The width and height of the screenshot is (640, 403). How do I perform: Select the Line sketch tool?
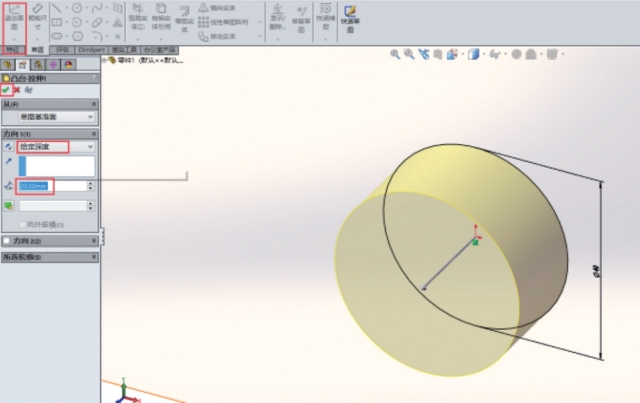pyautogui.click(x=57, y=8)
